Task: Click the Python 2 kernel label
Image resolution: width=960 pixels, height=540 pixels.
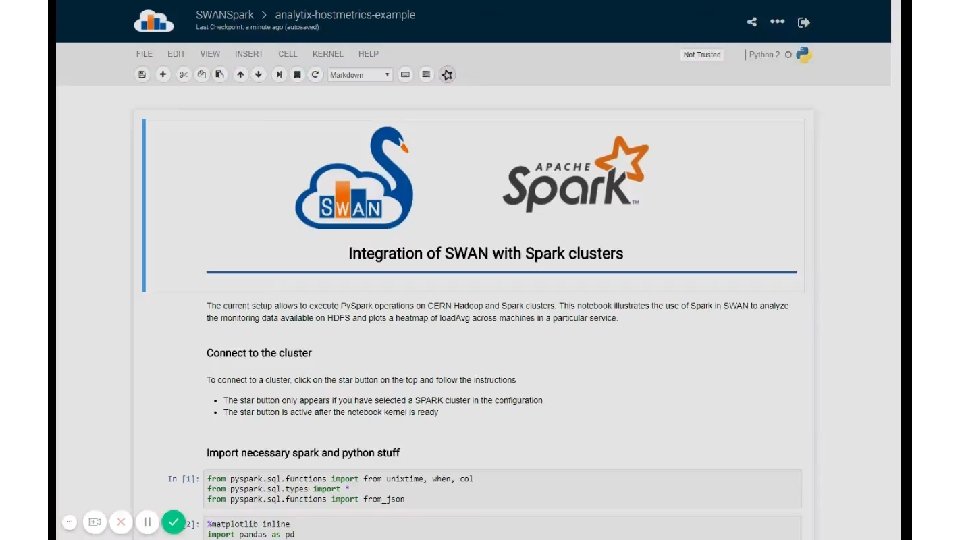Action: (764, 54)
